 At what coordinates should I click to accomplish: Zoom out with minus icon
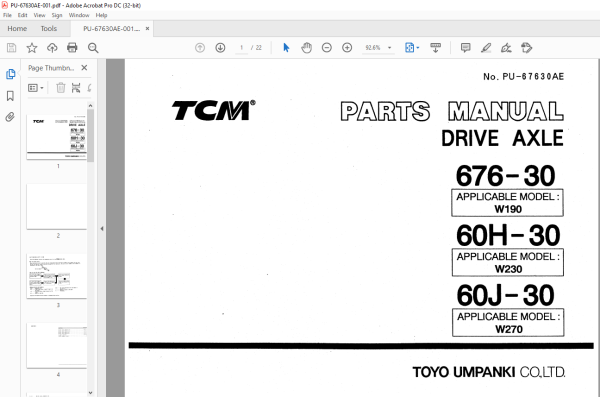tap(326, 47)
